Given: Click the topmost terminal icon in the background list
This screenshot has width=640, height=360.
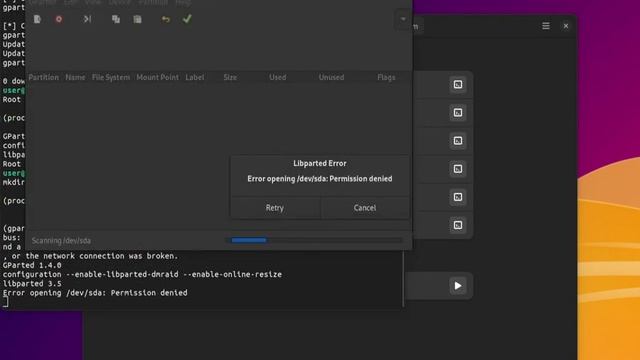Looking at the screenshot, I should [x=458, y=84].
